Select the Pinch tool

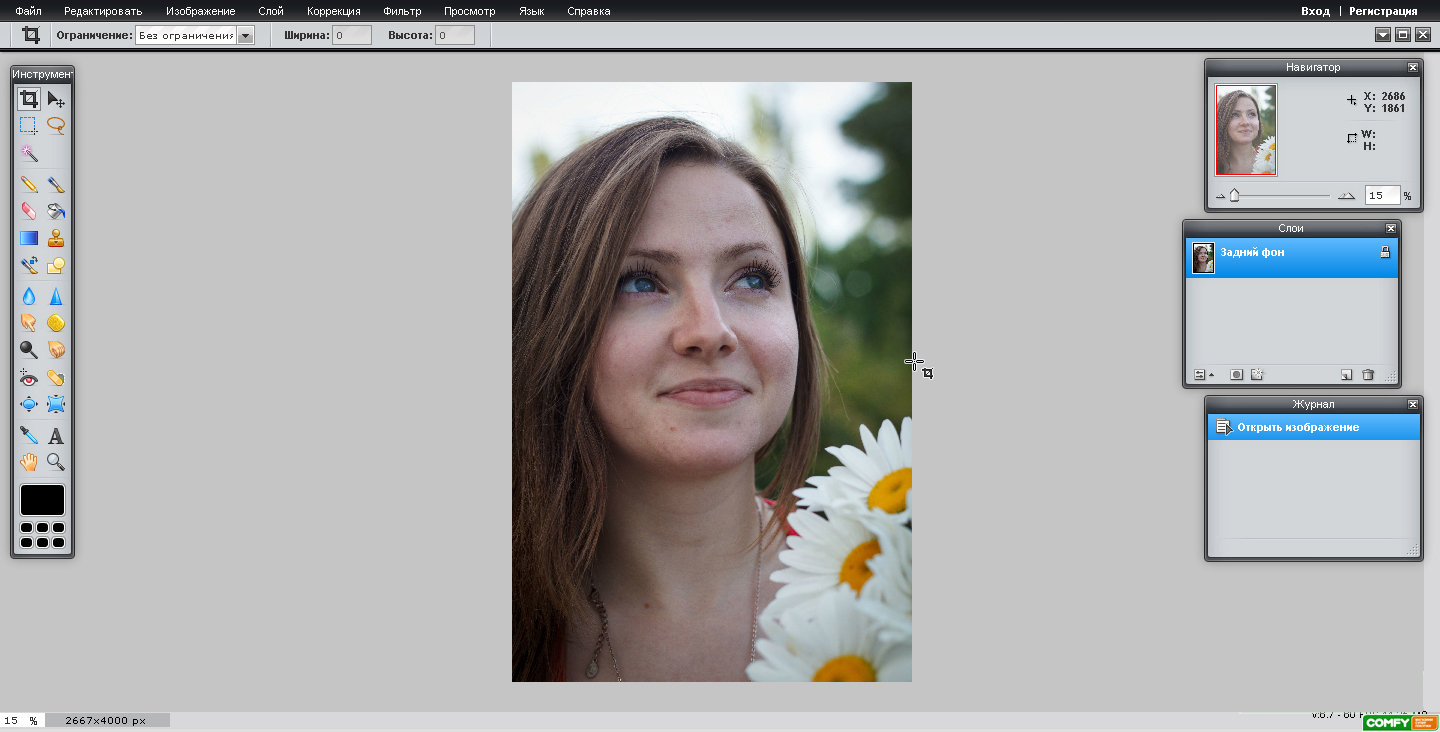pyautogui.click(x=56, y=405)
